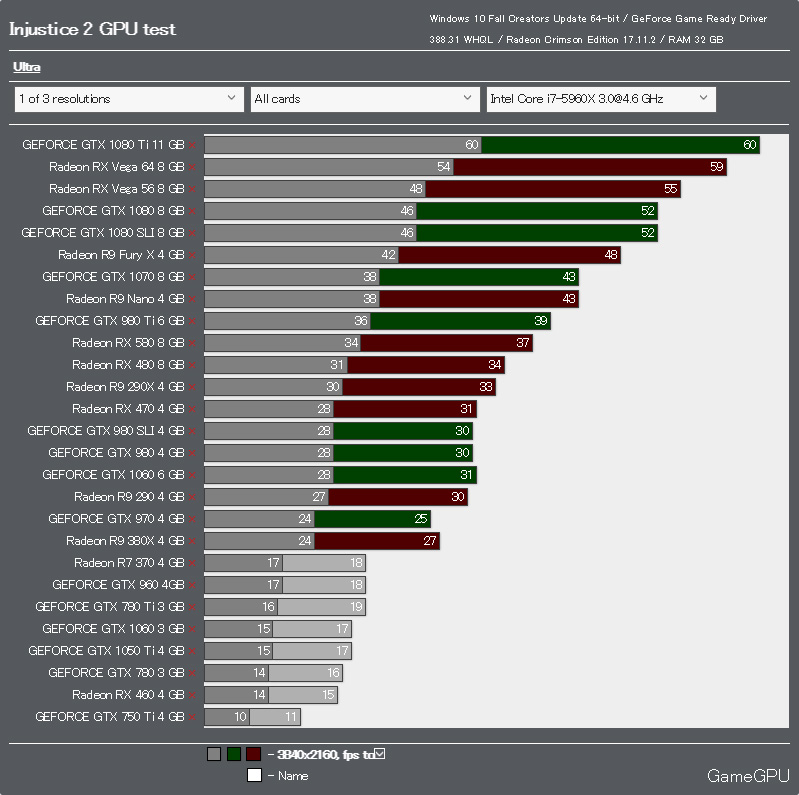Open the Intel Core i7-5960X processor dropdown

click(x=601, y=99)
